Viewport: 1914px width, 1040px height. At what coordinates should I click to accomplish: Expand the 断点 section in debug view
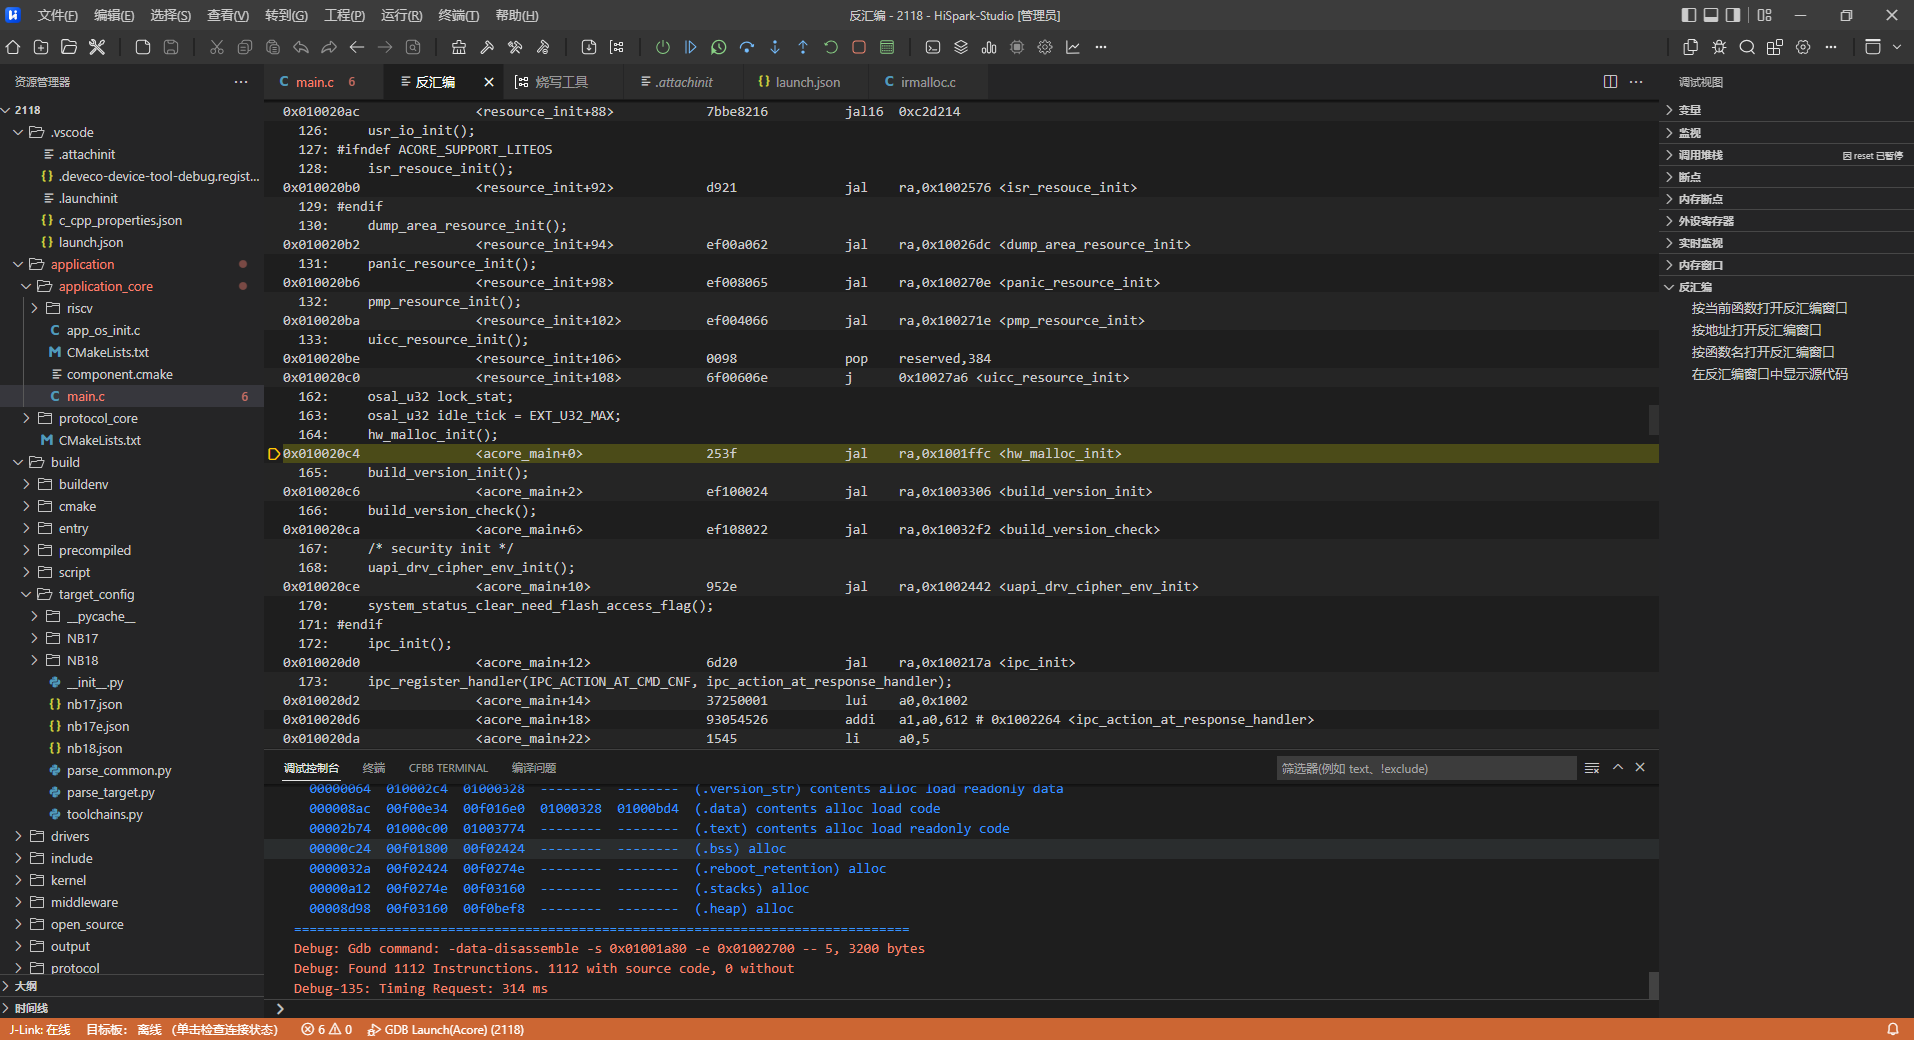tap(1689, 177)
